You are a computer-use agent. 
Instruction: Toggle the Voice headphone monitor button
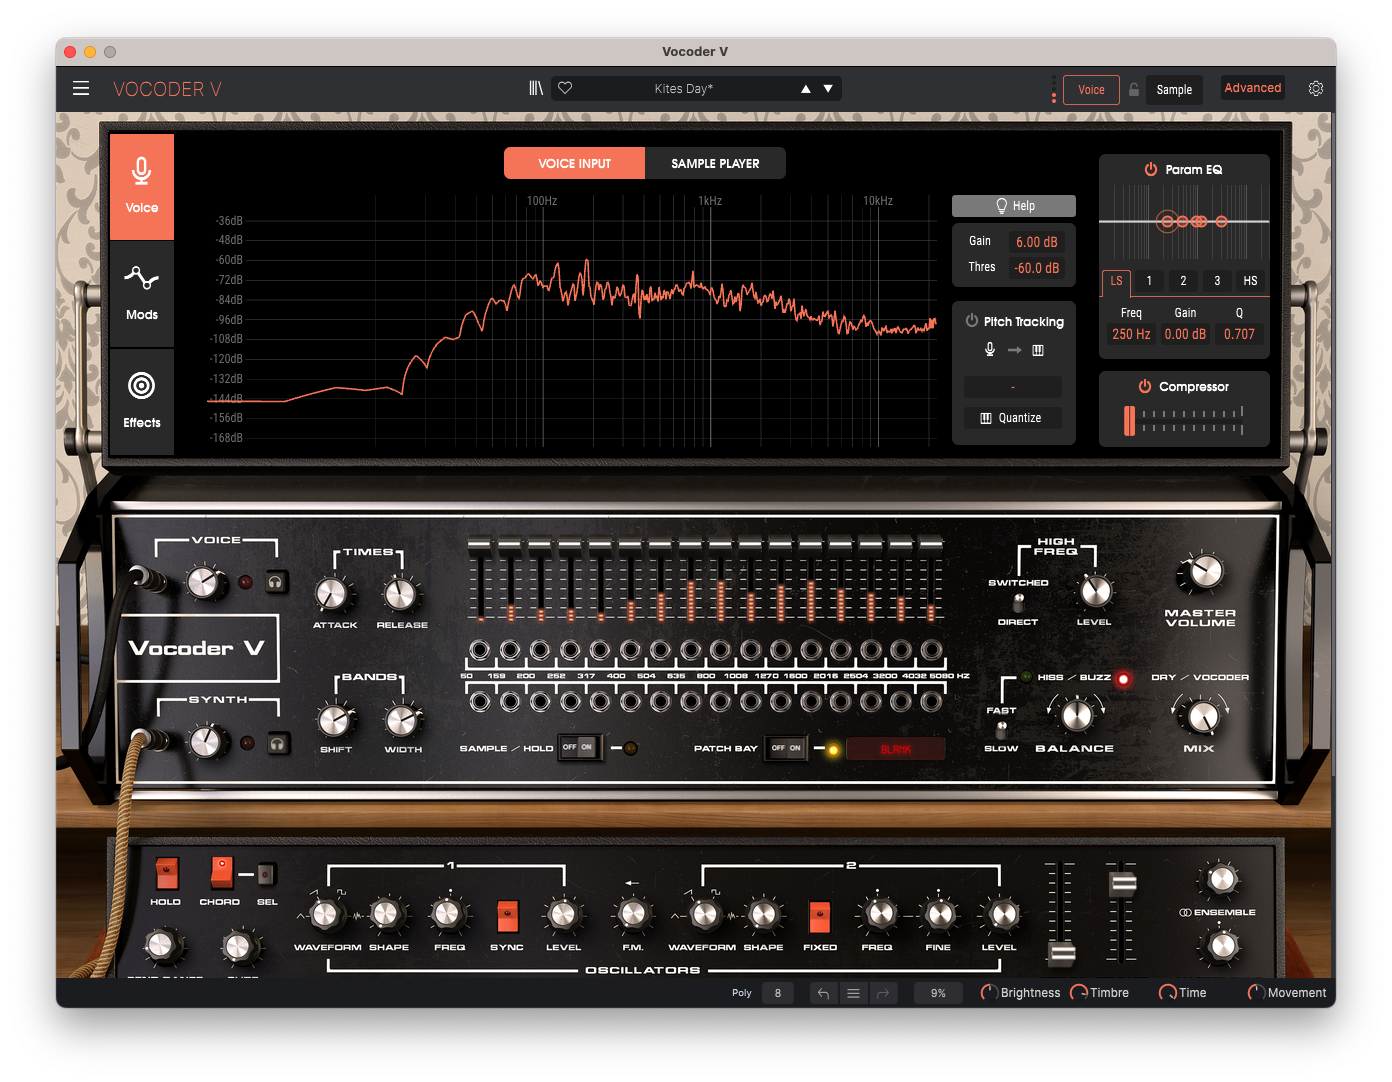(x=276, y=582)
